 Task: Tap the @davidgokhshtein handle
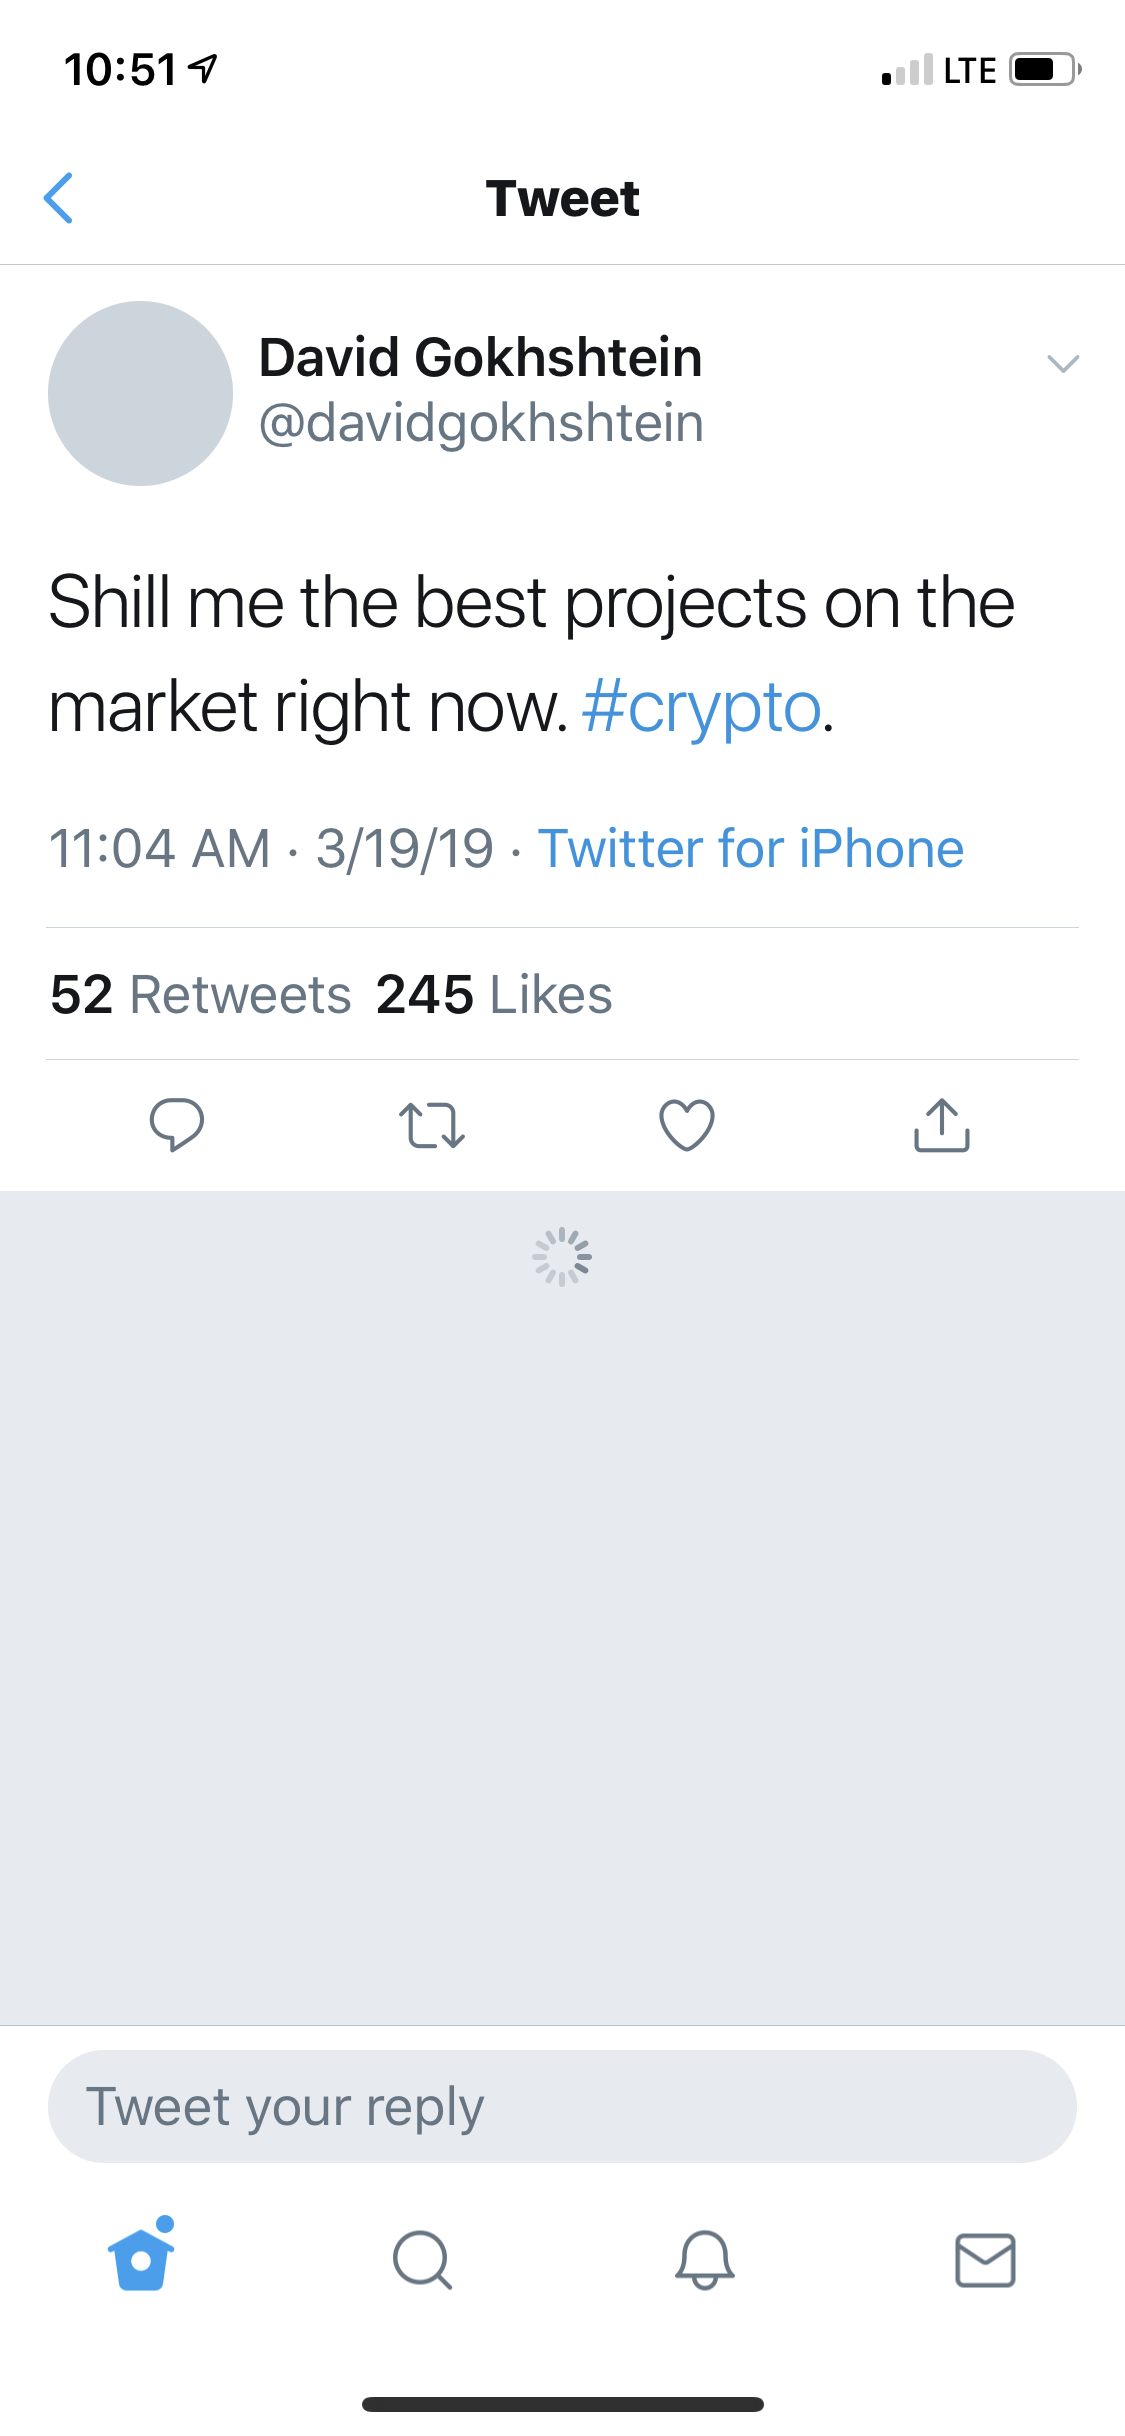coord(481,423)
